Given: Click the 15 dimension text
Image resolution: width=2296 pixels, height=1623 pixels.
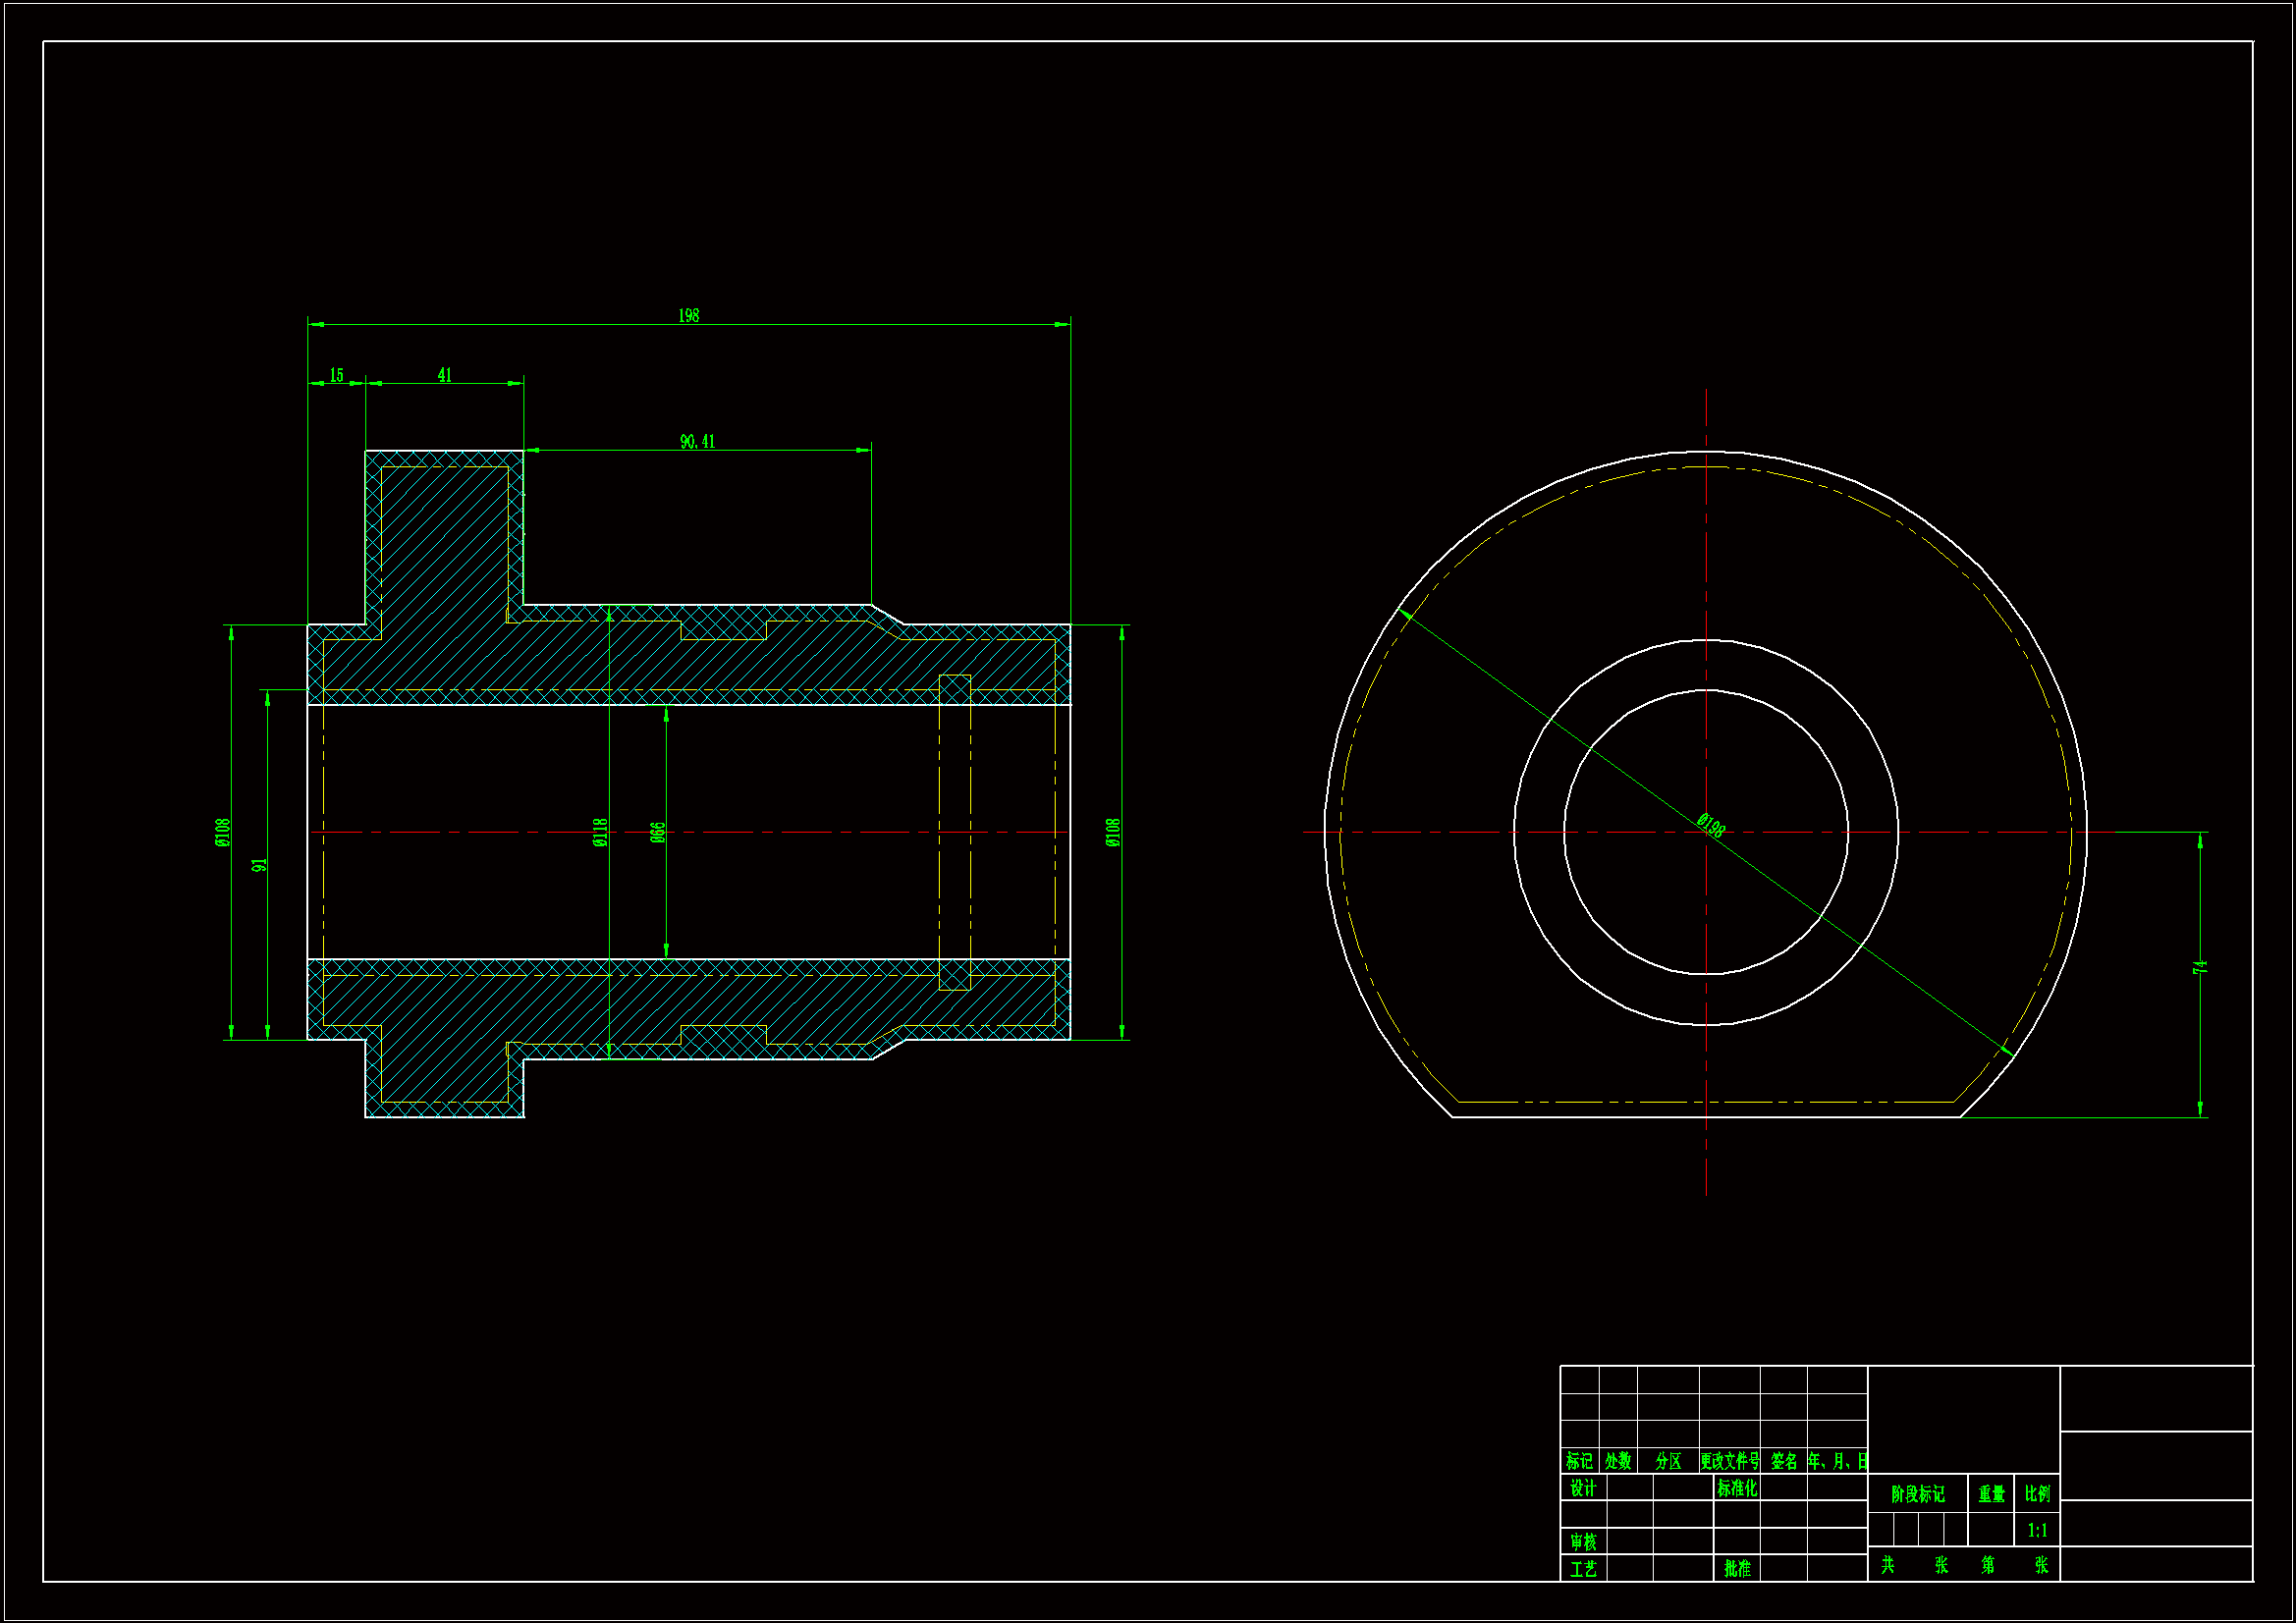Looking at the screenshot, I should pyautogui.click(x=336, y=375).
